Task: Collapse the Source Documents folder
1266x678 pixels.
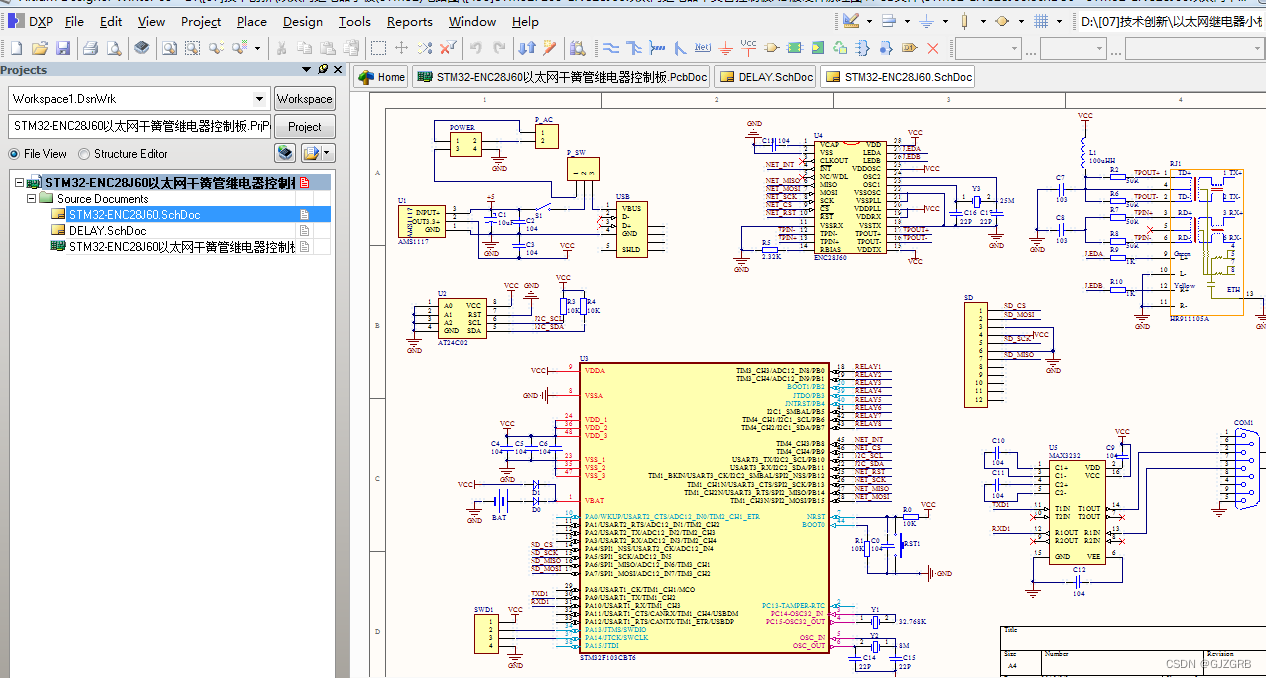Action: click(x=32, y=199)
